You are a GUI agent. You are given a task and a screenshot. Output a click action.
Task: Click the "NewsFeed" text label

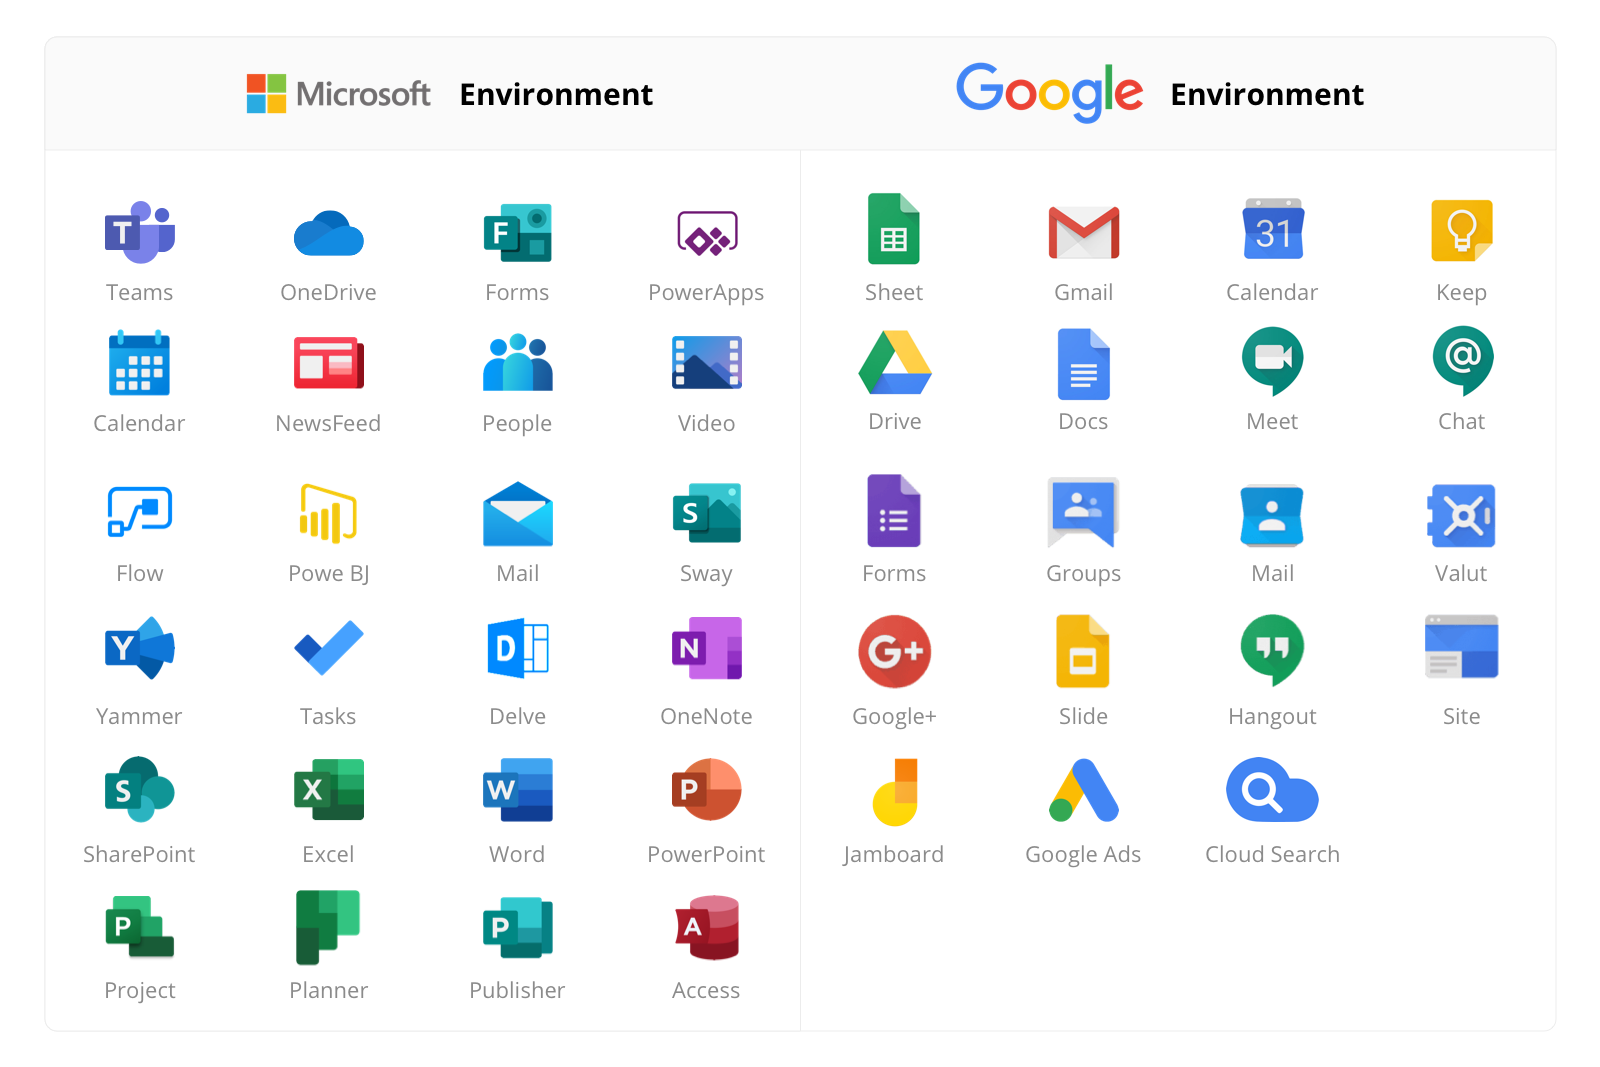pyautogui.click(x=328, y=423)
